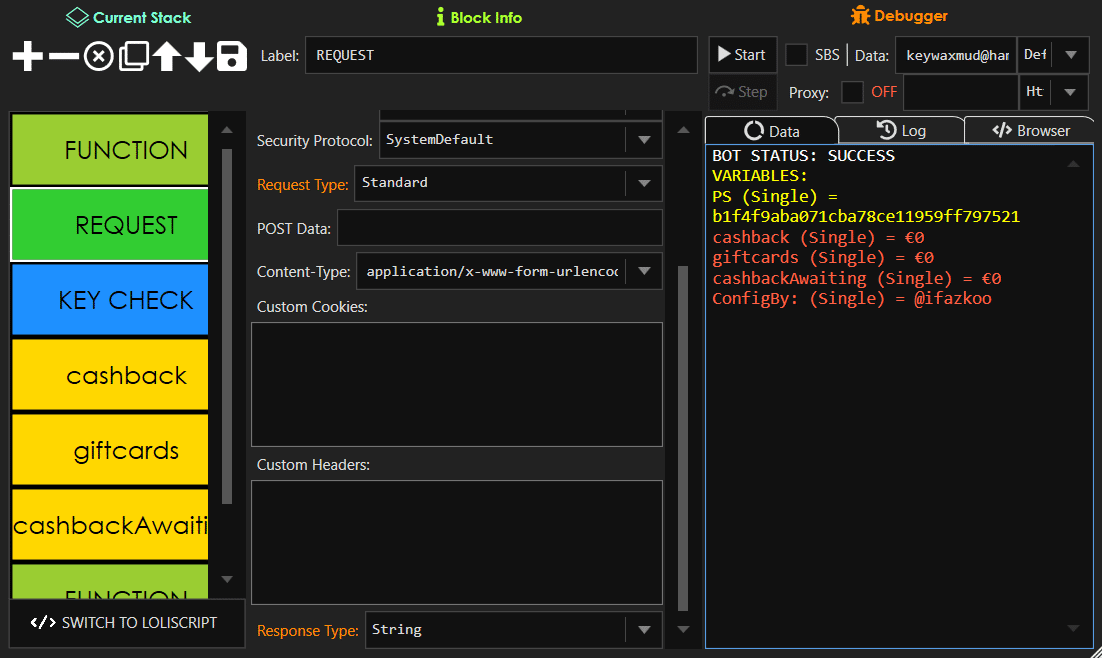Viewport: 1102px width, 658px height.
Task: Click the minus icon to remove block
Action: pos(63,57)
